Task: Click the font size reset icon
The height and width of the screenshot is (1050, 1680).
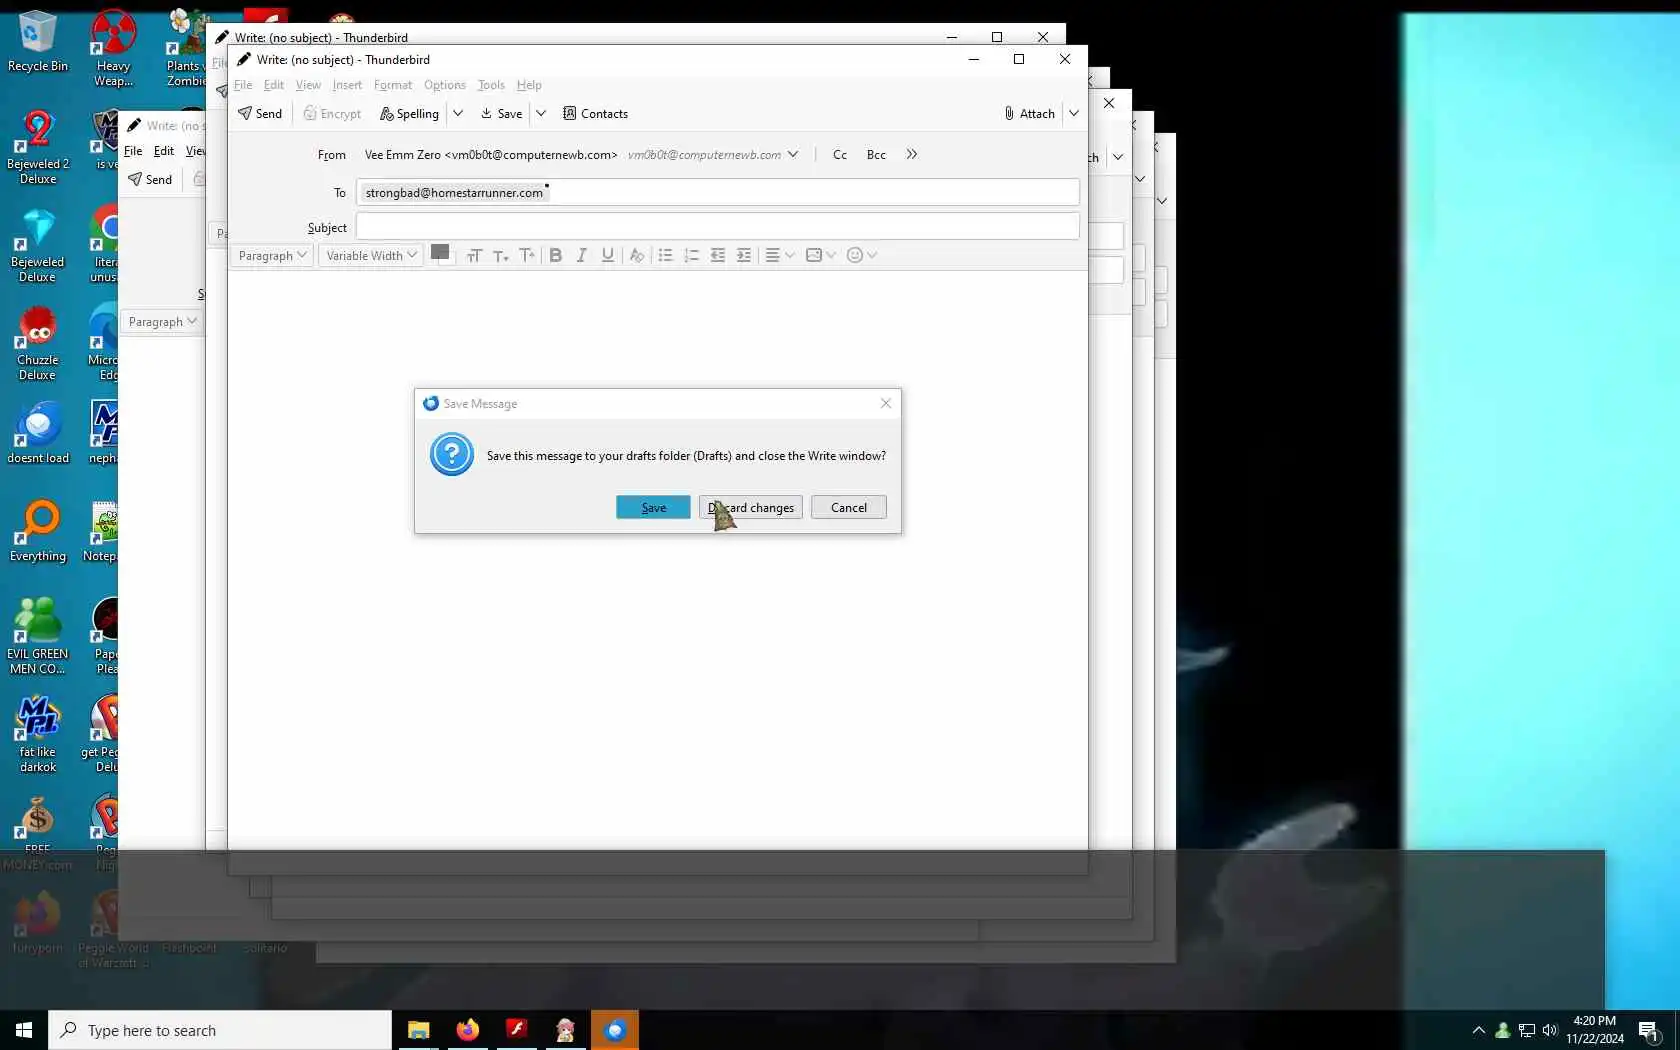Action: pos(474,255)
